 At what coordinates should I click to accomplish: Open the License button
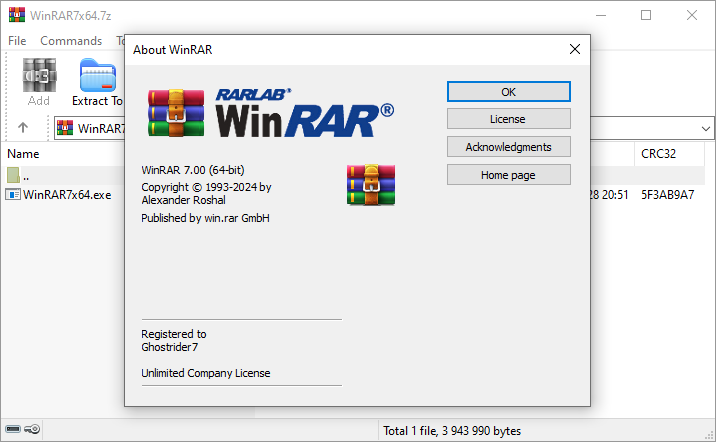(x=509, y=119)
